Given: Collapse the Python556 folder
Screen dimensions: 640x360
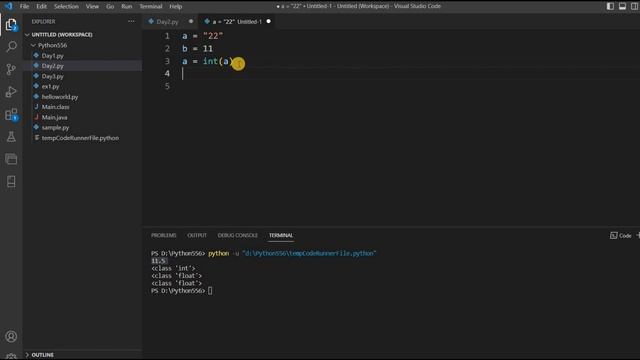Looking at the screenshot, I should click(x=52, y=45).
